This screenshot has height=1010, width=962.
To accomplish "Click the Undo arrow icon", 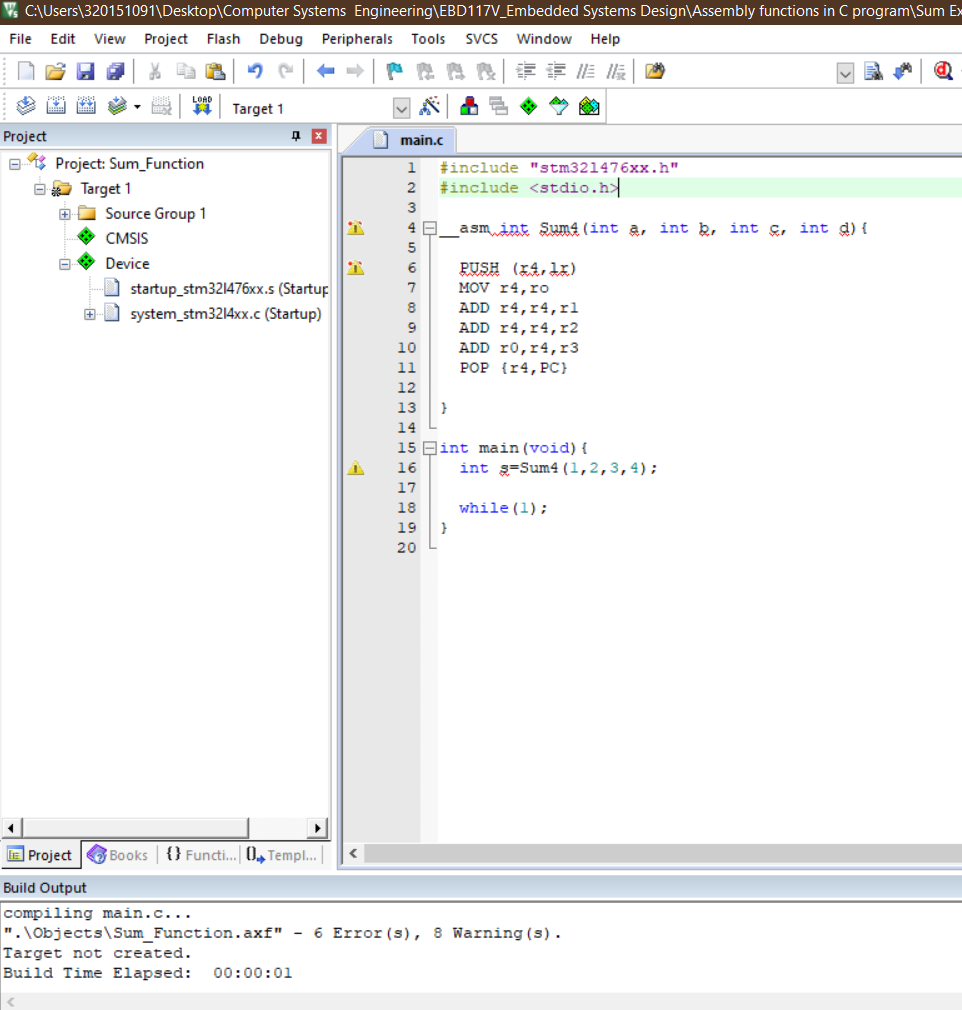I will tap(254, 70).
